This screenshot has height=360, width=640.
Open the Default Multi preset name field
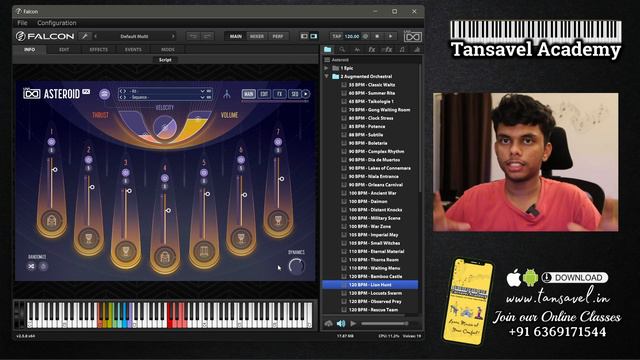(x=134, y=36)
